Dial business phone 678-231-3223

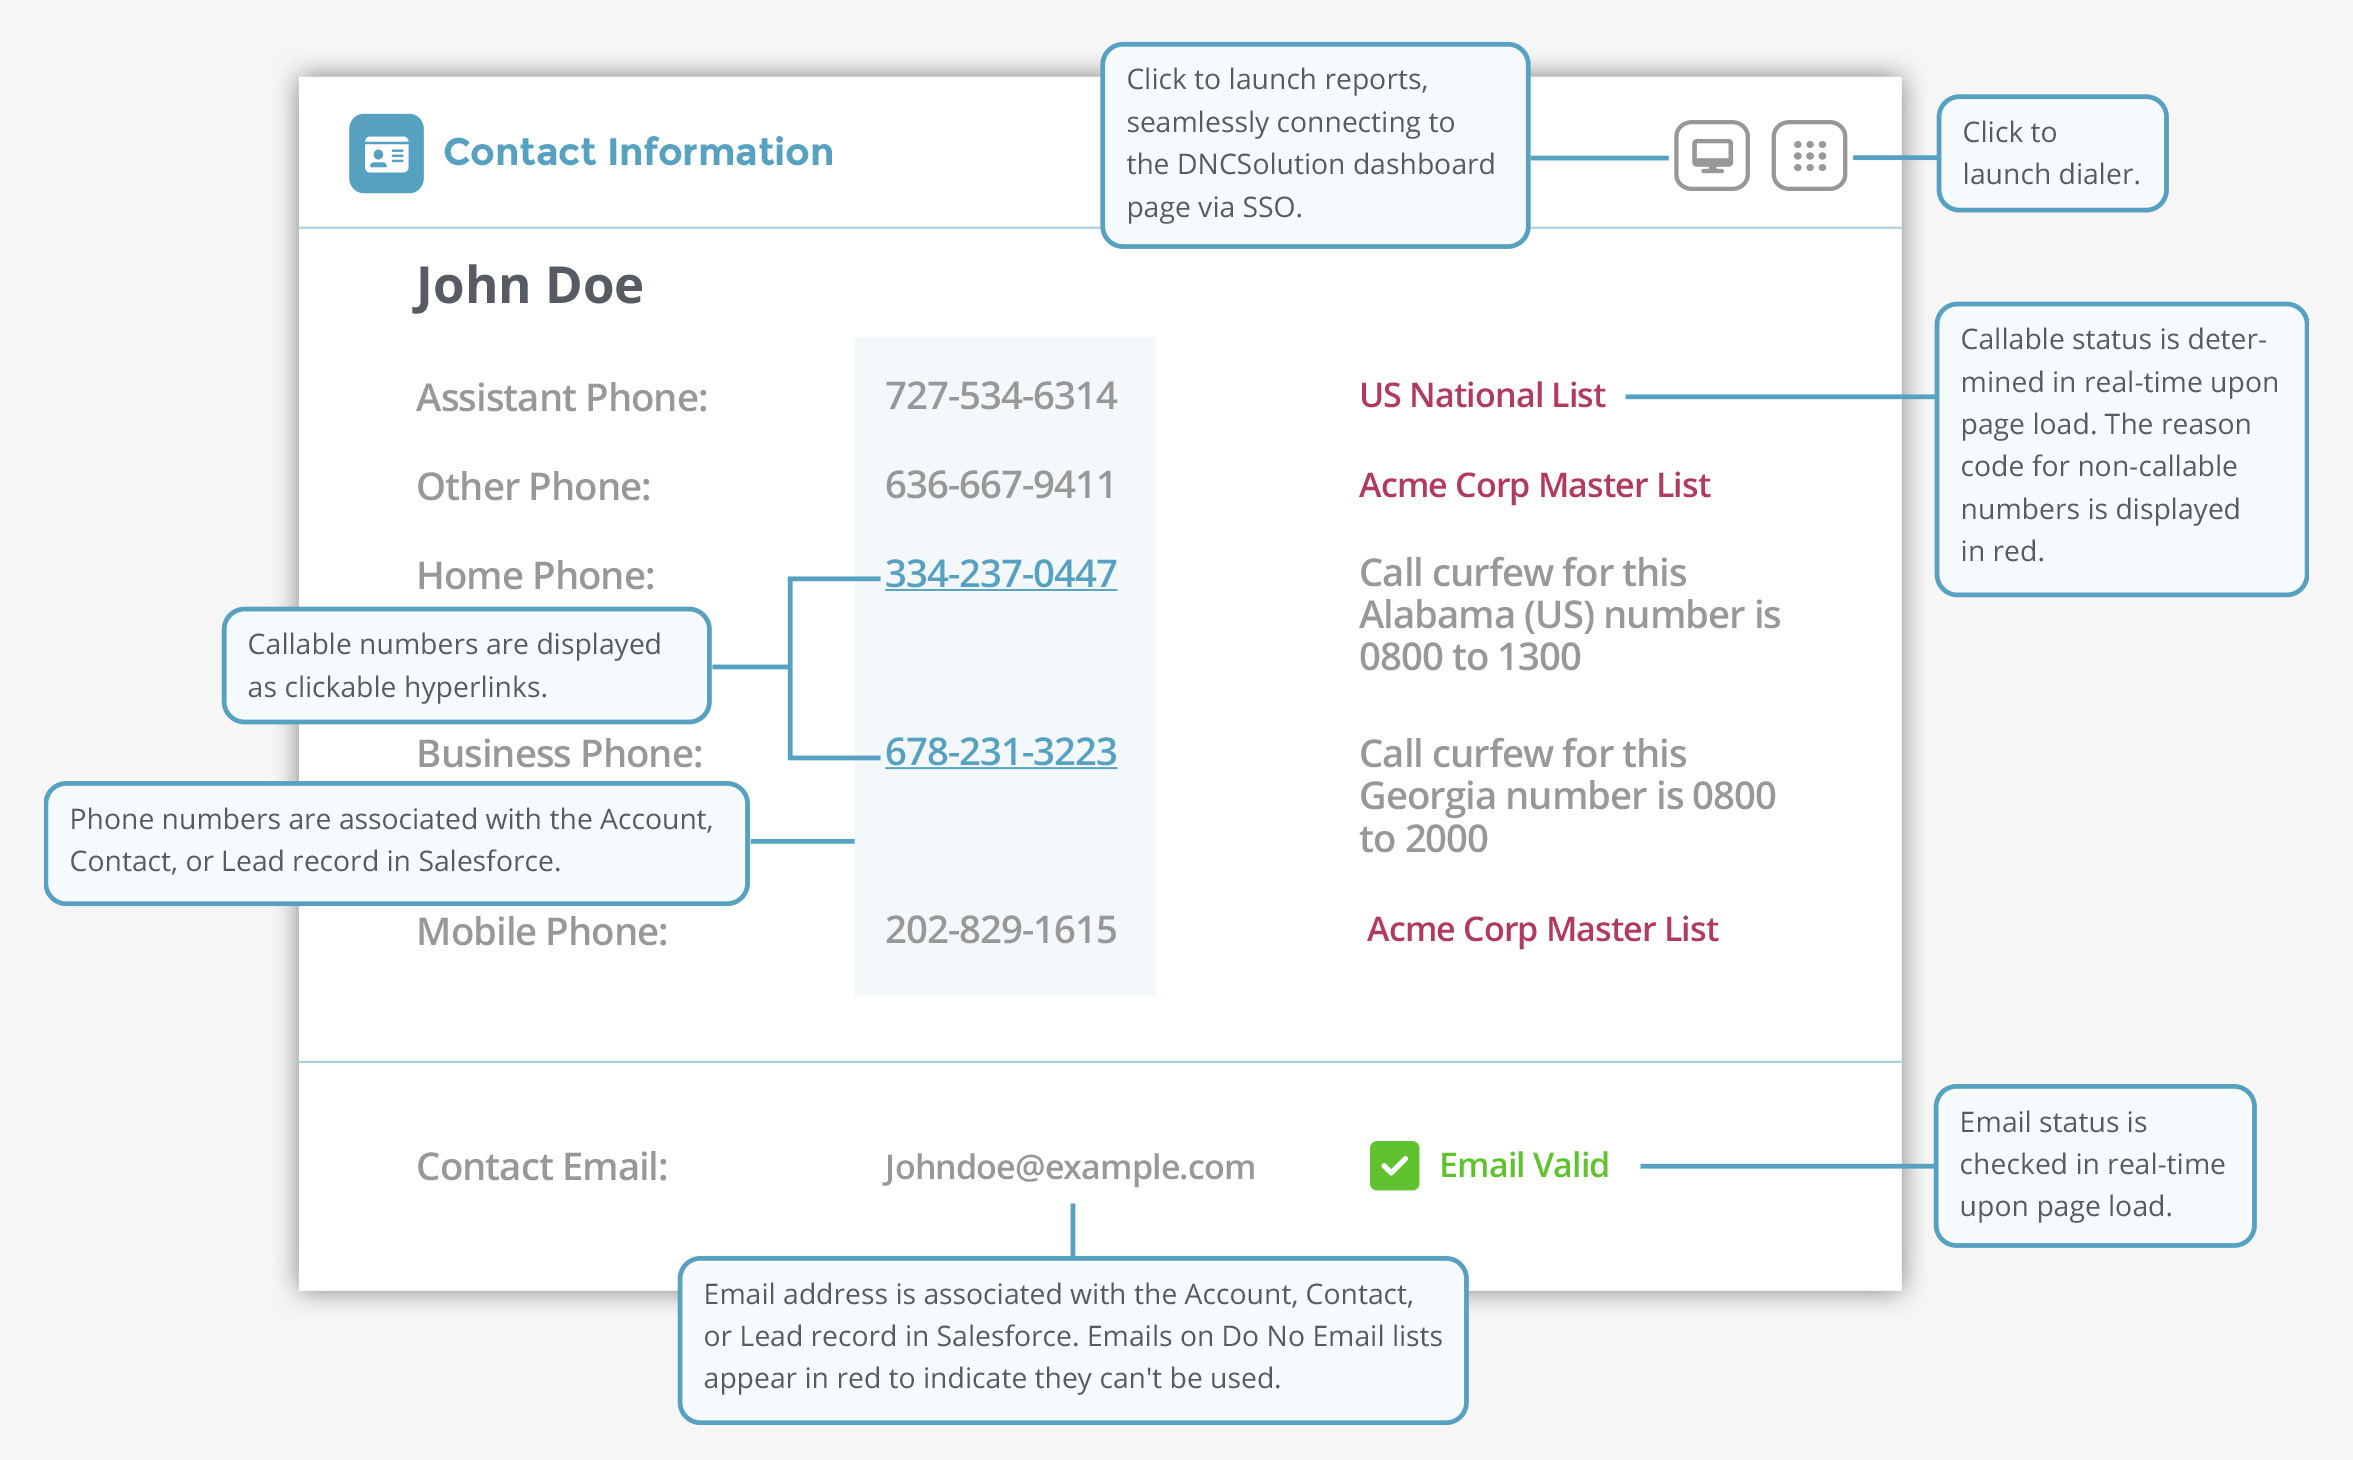[x=1000, y=752]
